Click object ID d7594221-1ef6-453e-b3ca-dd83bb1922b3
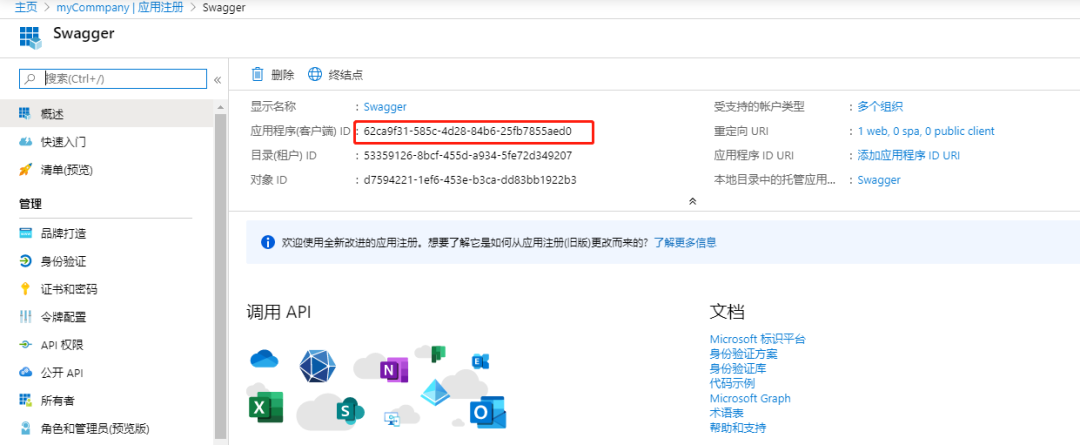This screenshot has width=1080, height=445. 470,180
